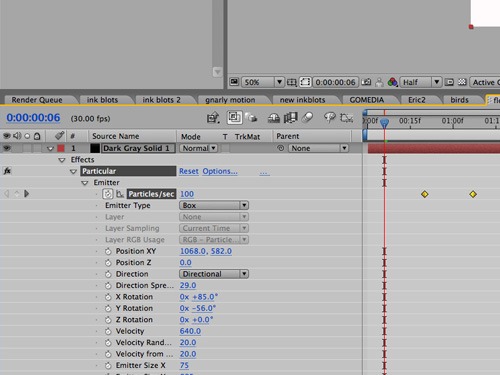Hide Dark Gray Solid 1 layer with eye toggle
500x375 pixels.
pyautogui.click(x=6, y=148)
